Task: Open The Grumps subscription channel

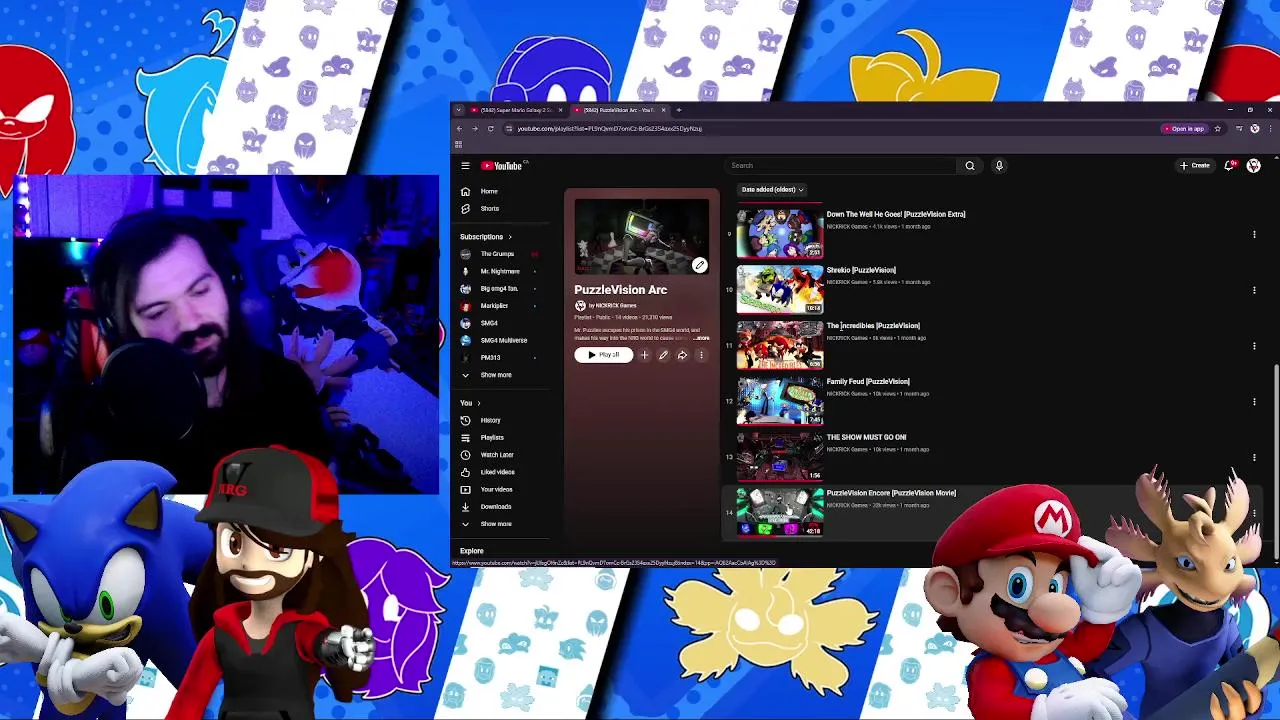Action: coord(498,254)
